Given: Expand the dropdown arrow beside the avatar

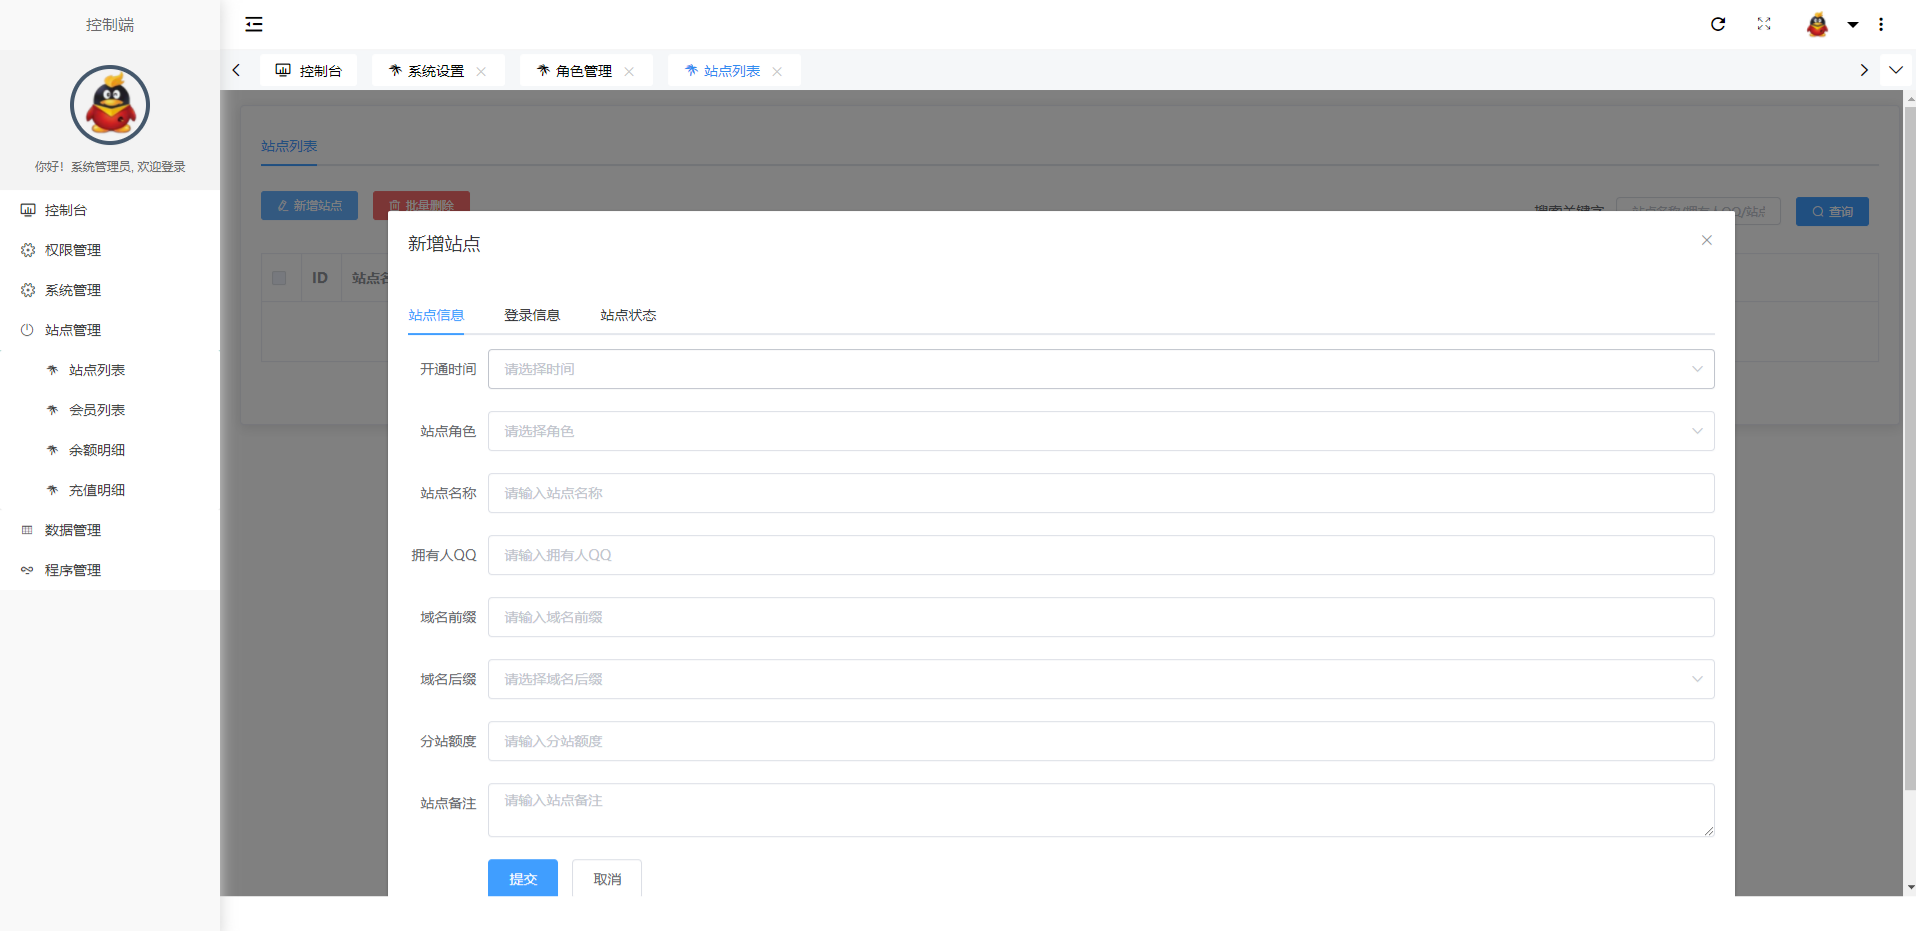Looking at the screenshot, I should pos(1853,24).
